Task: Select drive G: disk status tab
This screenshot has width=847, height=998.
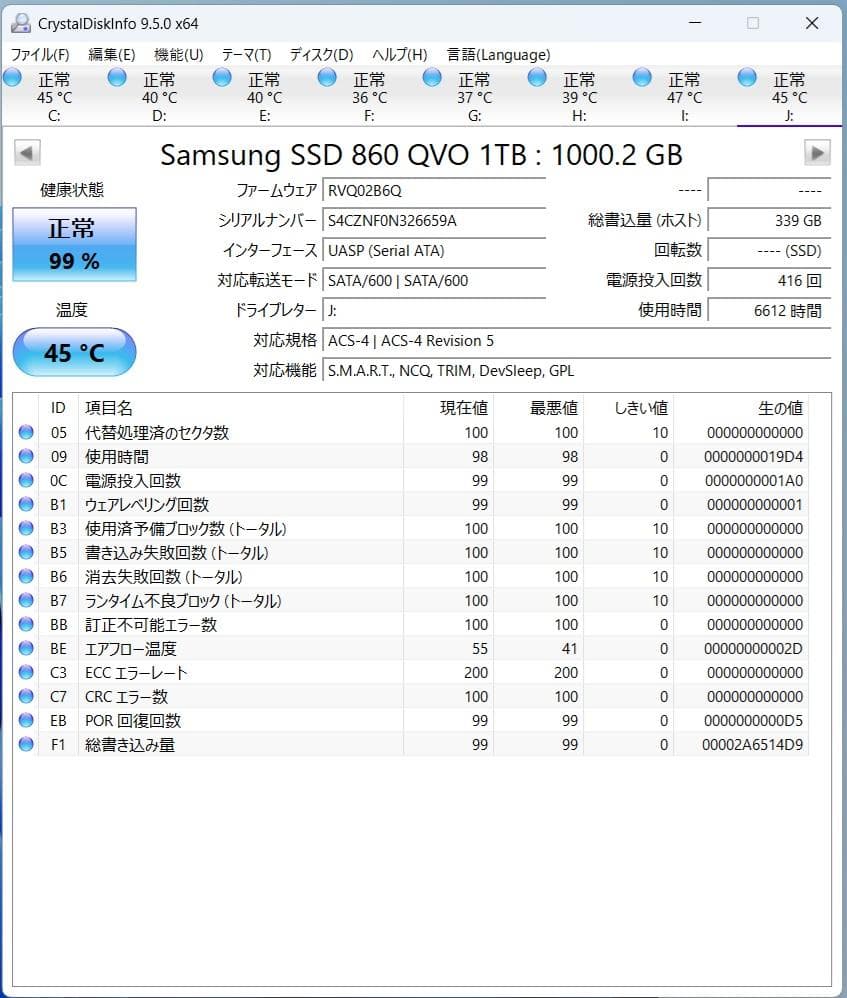Action: pos(473,97)
